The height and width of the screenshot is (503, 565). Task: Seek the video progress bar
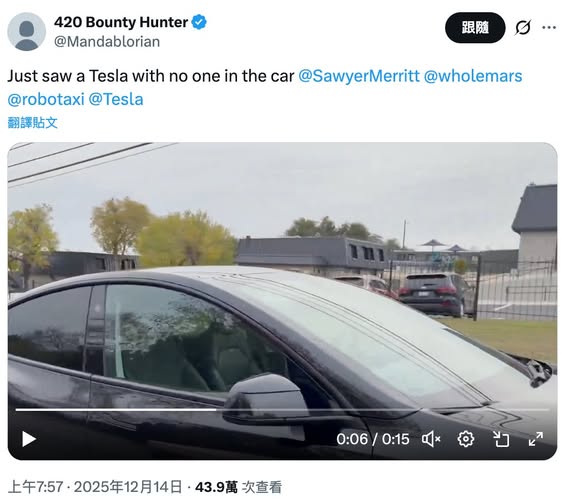(282, 410)
